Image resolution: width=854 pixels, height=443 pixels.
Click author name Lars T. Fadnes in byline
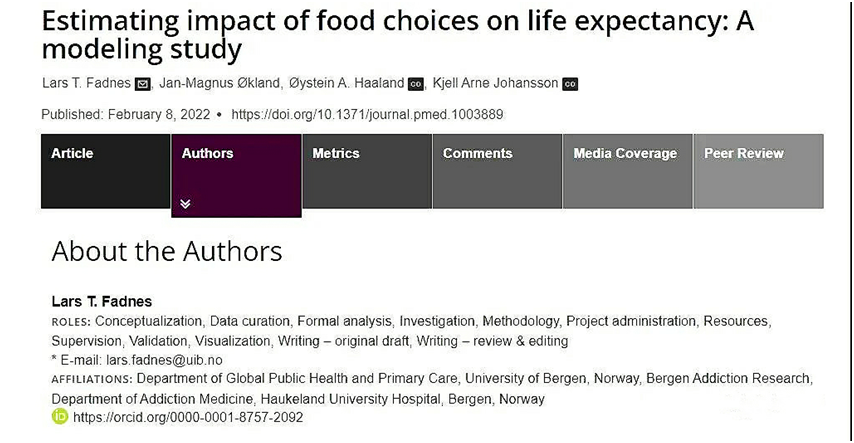87,83
